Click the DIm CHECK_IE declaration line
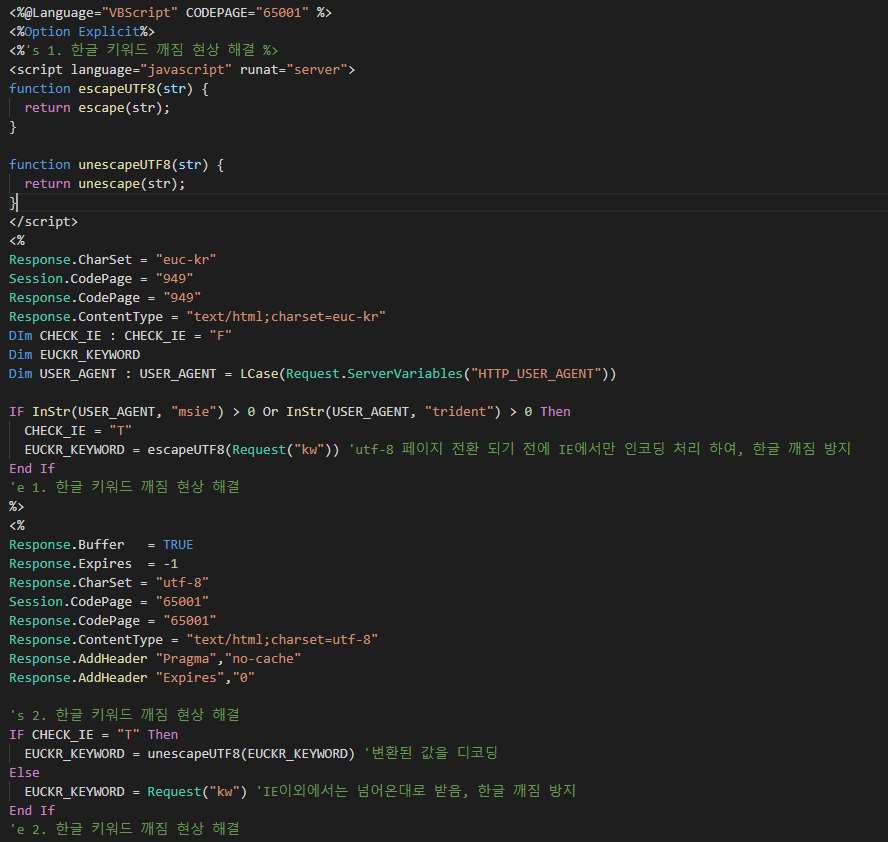This screenshot has height=842, width=888. coord(120,336)
